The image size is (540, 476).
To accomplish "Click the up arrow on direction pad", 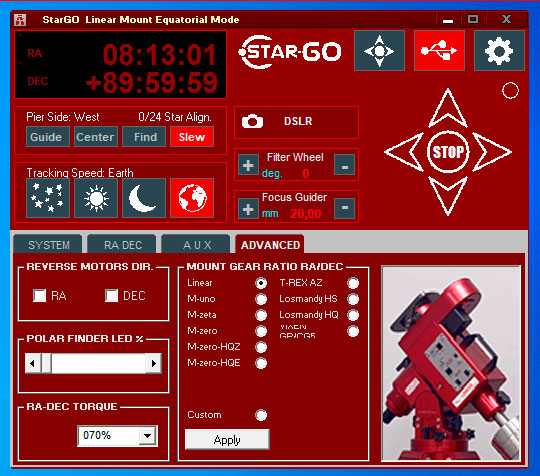I will [448, 108].
